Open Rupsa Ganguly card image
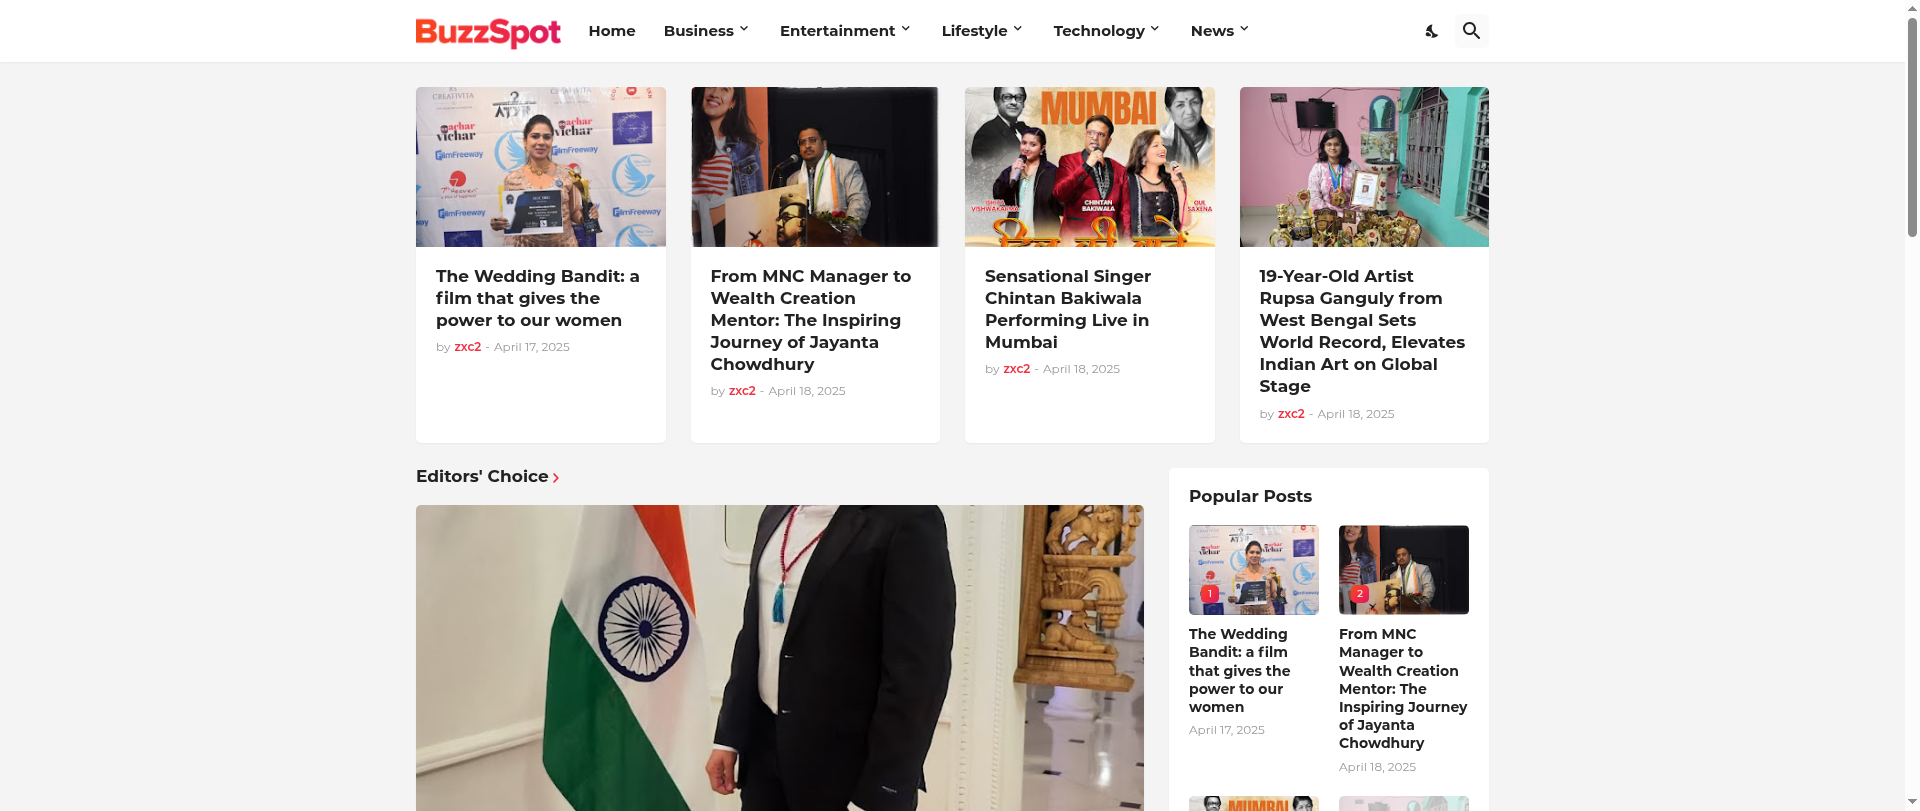 coord(1364,167)
